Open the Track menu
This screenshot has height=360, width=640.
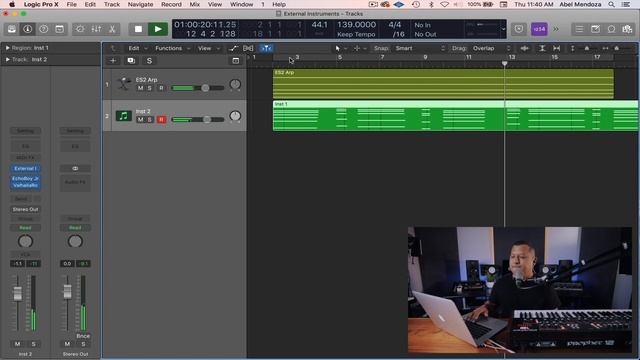(x=112, y=4)
